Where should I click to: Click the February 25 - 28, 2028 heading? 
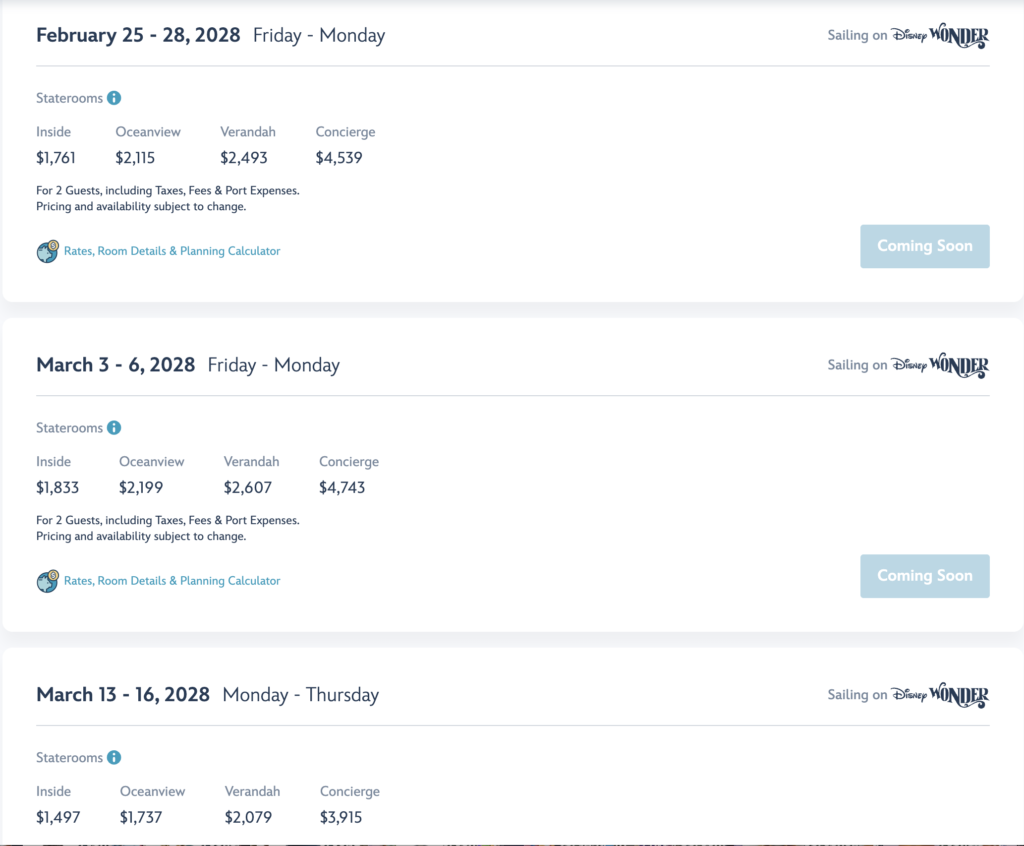[x=138, y=35]
